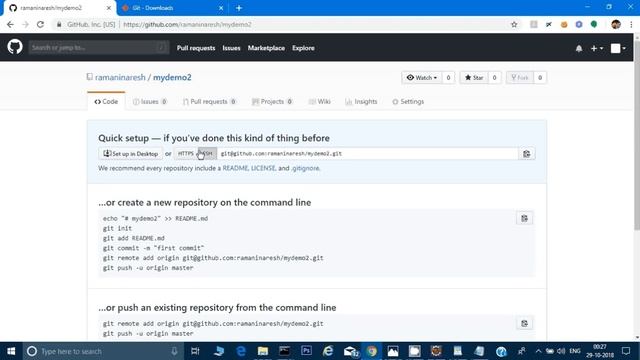Click the Fork button

pyautogui.click(x=520, y=78)
